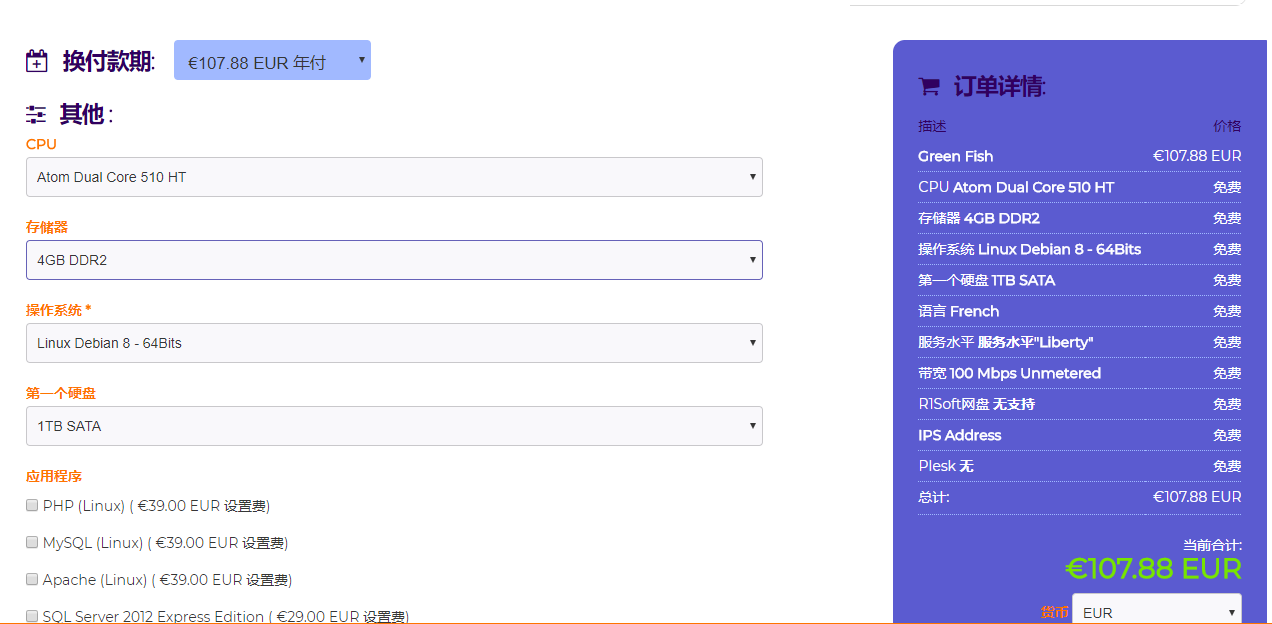1272x624 pixels.
Task: Click the green €107.88 EUR current total
Action: coord(1153,569)
